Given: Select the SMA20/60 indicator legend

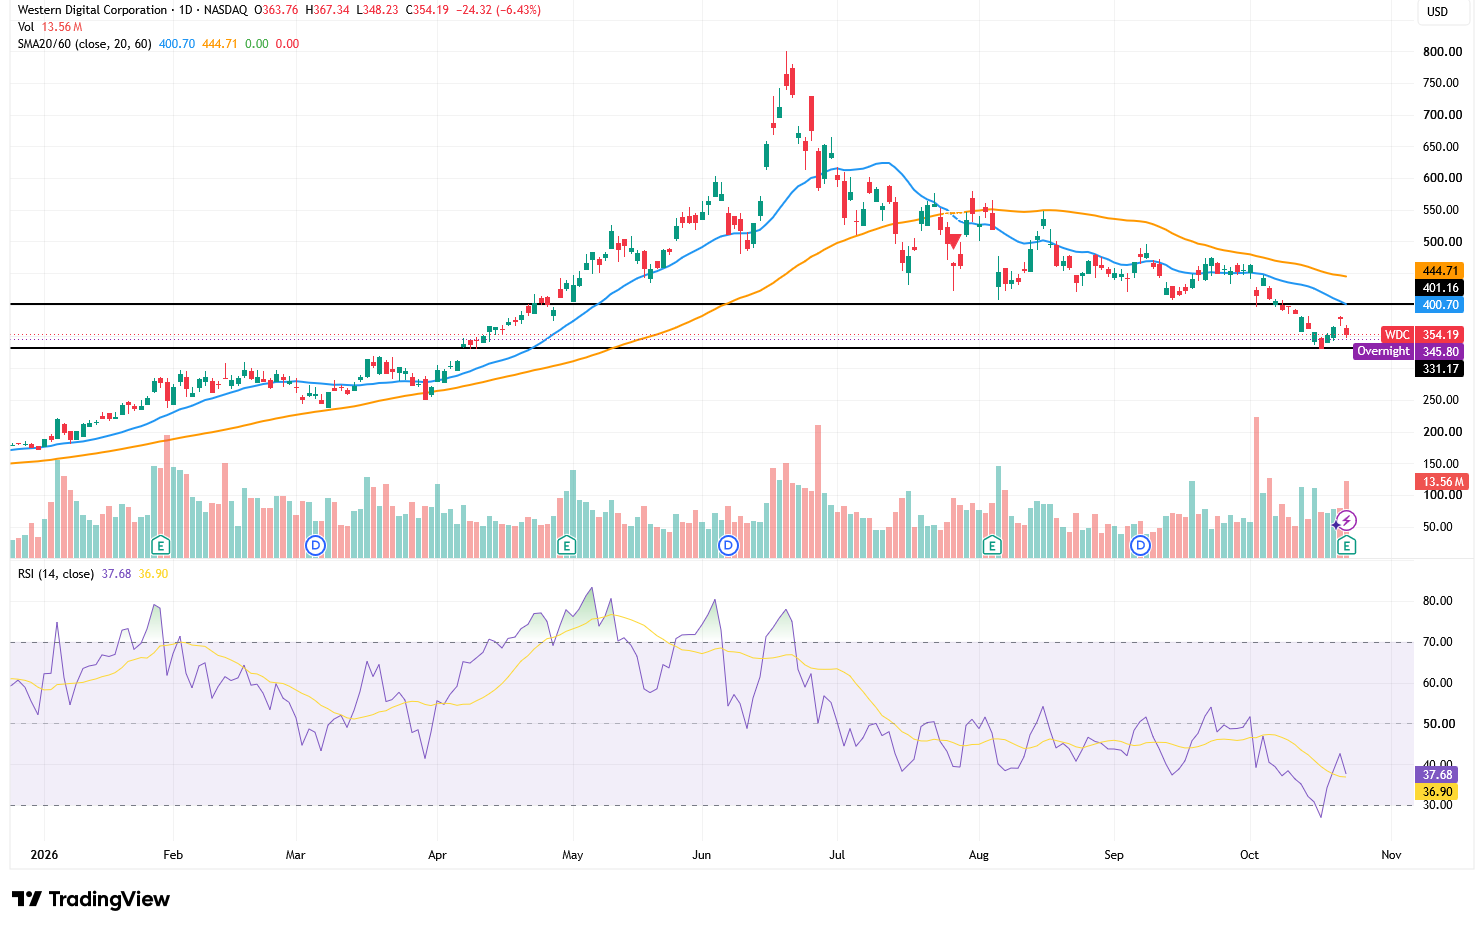Looking at the screenshot, I should click(x=85, y=44).
